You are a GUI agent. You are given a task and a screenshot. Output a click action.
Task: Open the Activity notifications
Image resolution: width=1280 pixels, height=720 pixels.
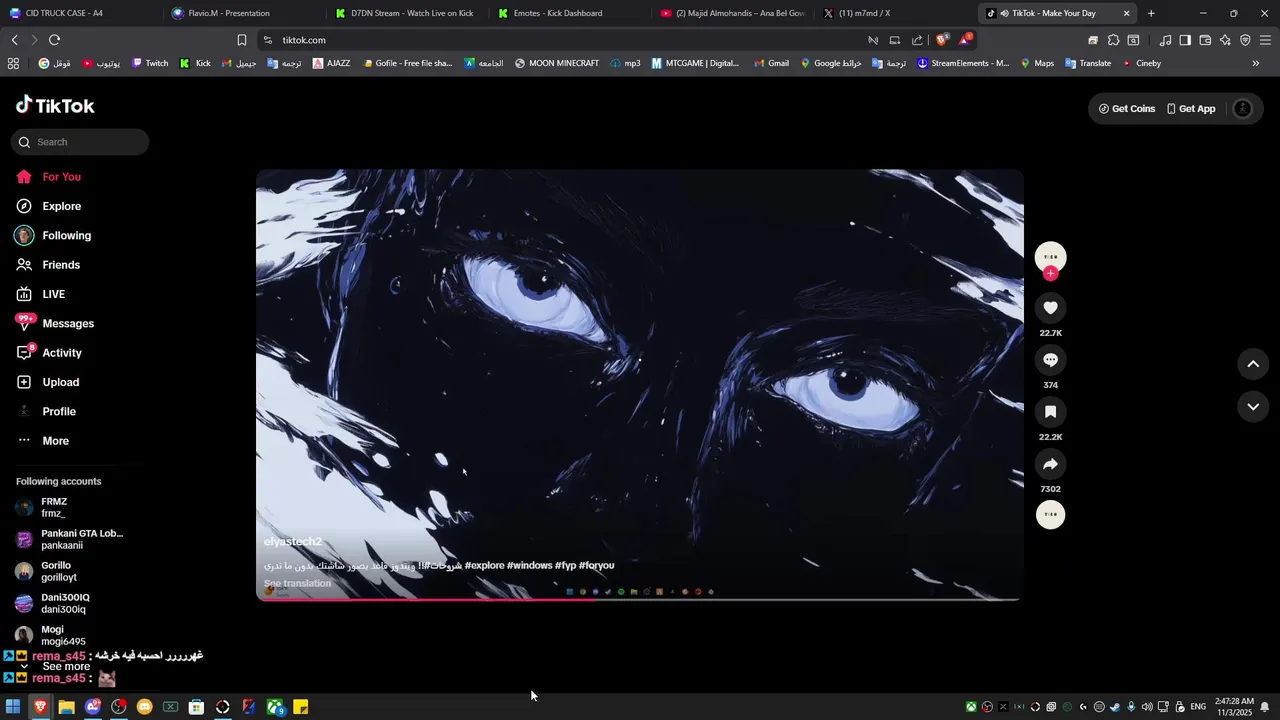pos(50,353)
